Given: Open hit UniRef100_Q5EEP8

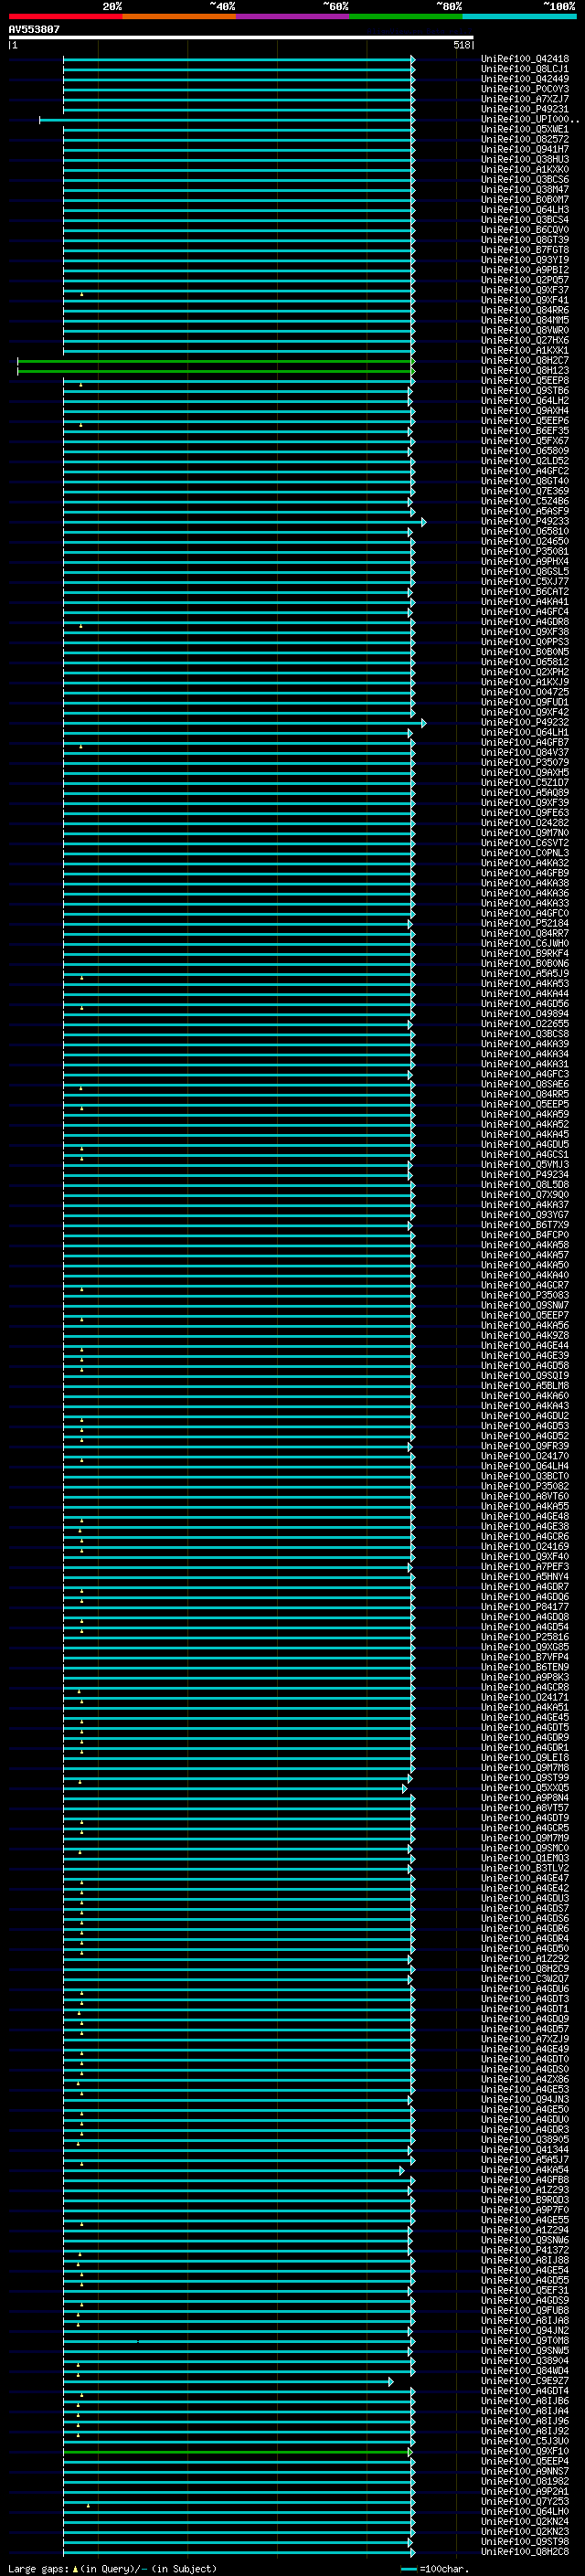Looking at the screenshot, I should tap(524, 380).
